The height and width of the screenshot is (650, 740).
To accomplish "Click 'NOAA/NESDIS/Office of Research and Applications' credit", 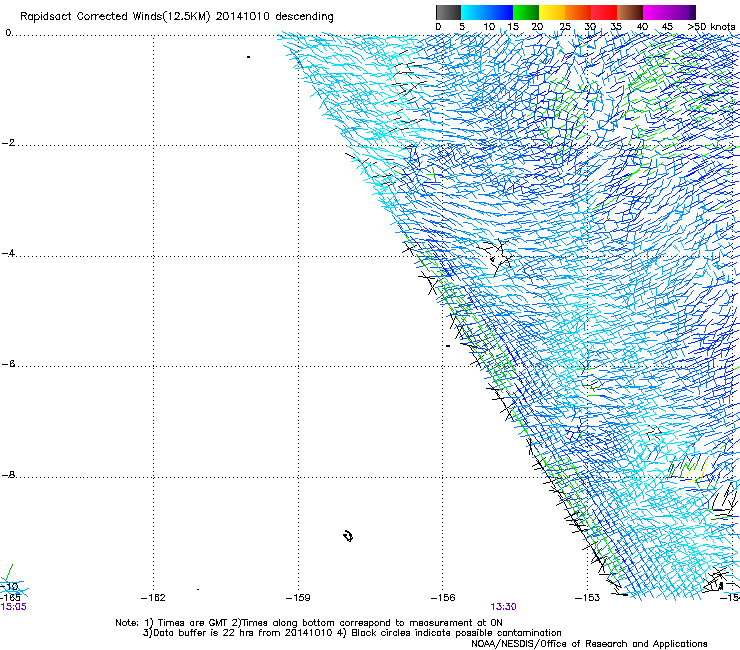I will (x=589, y=644).
